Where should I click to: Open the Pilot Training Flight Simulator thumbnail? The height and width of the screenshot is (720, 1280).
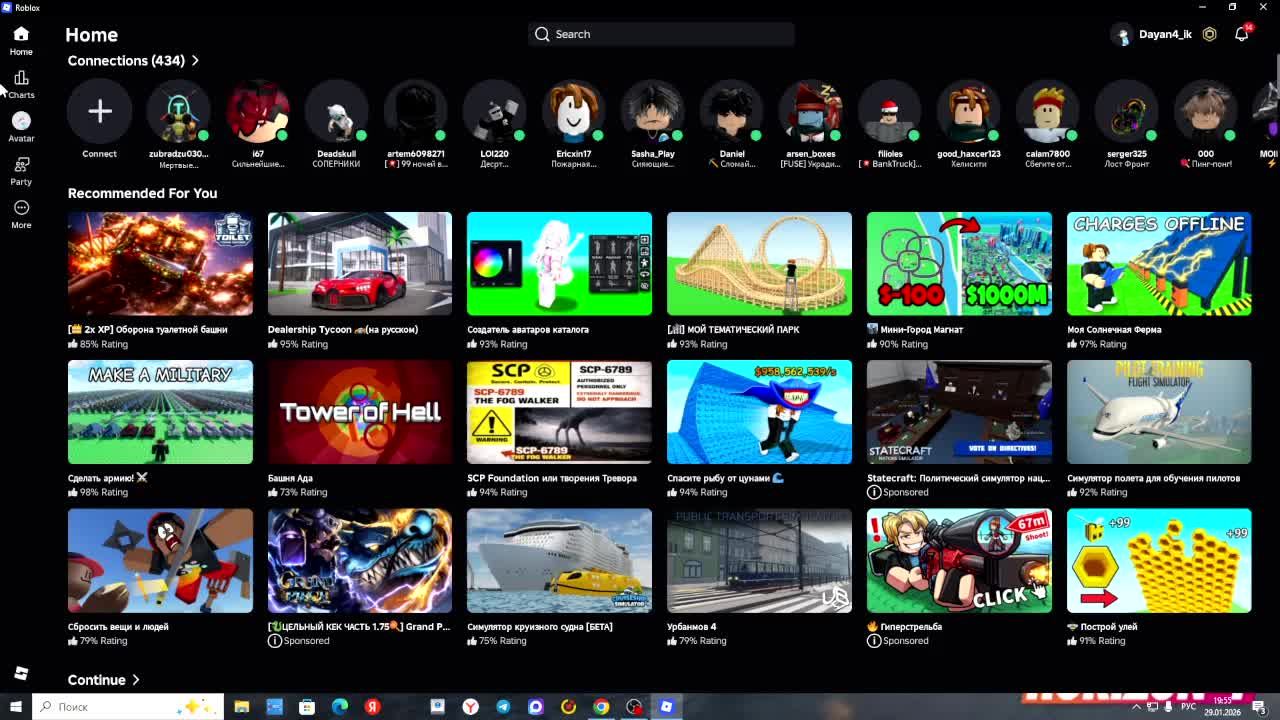pyautogui.click(x=1159, y=412)
